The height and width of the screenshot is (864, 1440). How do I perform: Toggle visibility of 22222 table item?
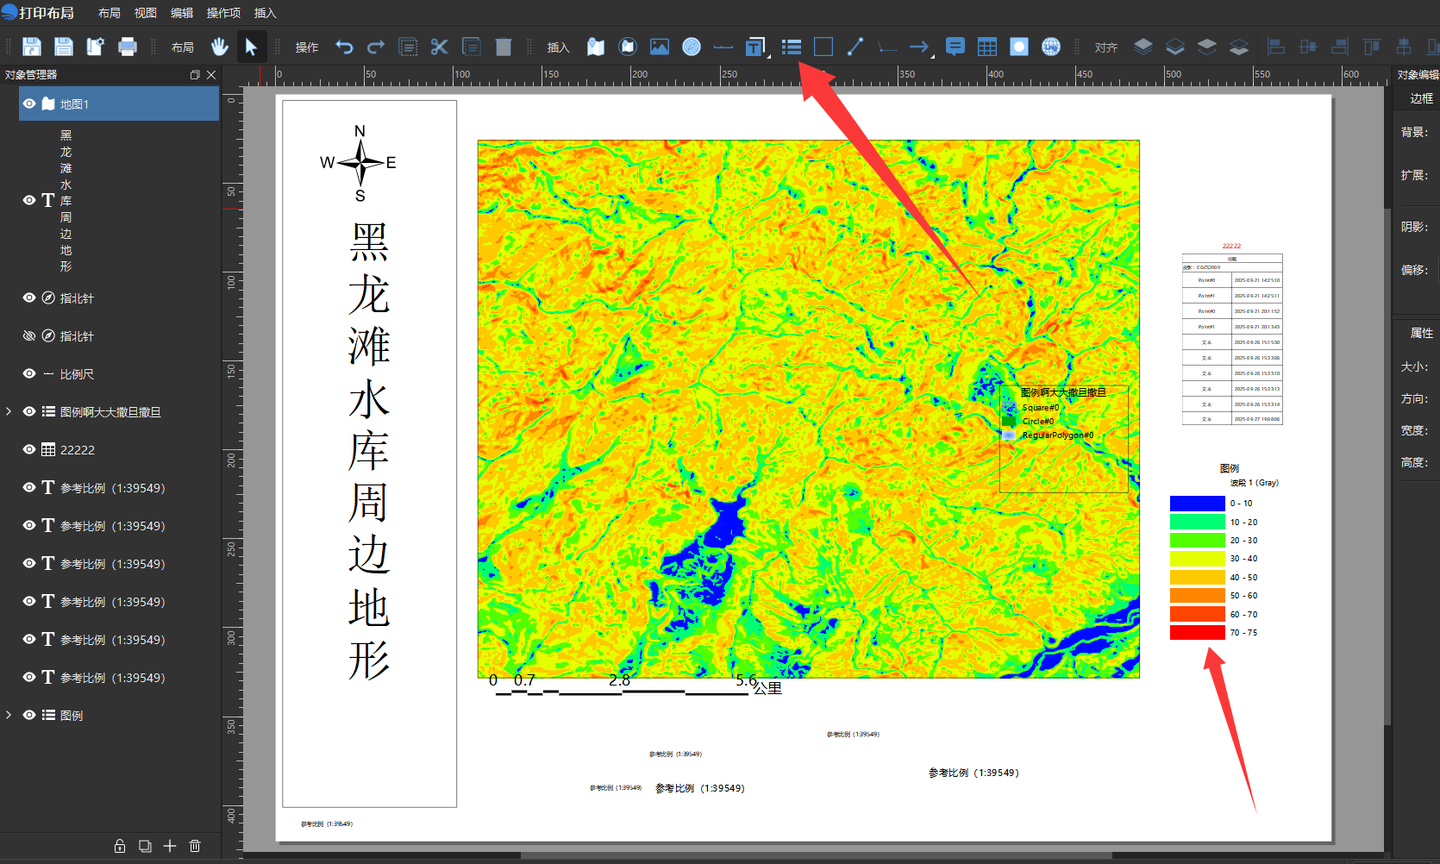pyautogui.click(x=29, y=450)
